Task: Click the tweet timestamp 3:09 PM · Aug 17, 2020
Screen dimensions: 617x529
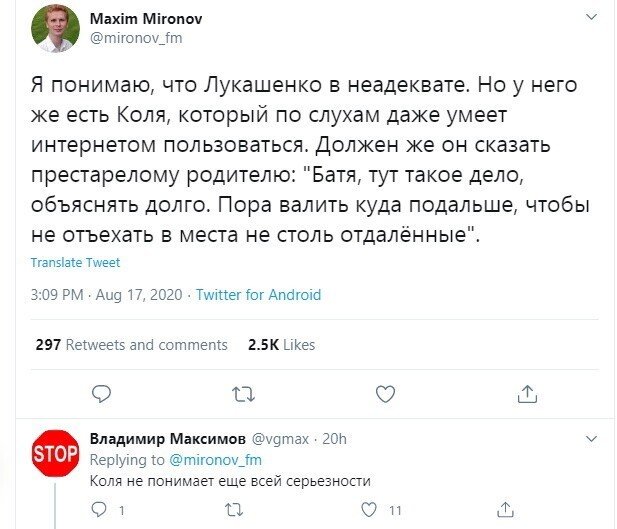Action: pos(108,295)
